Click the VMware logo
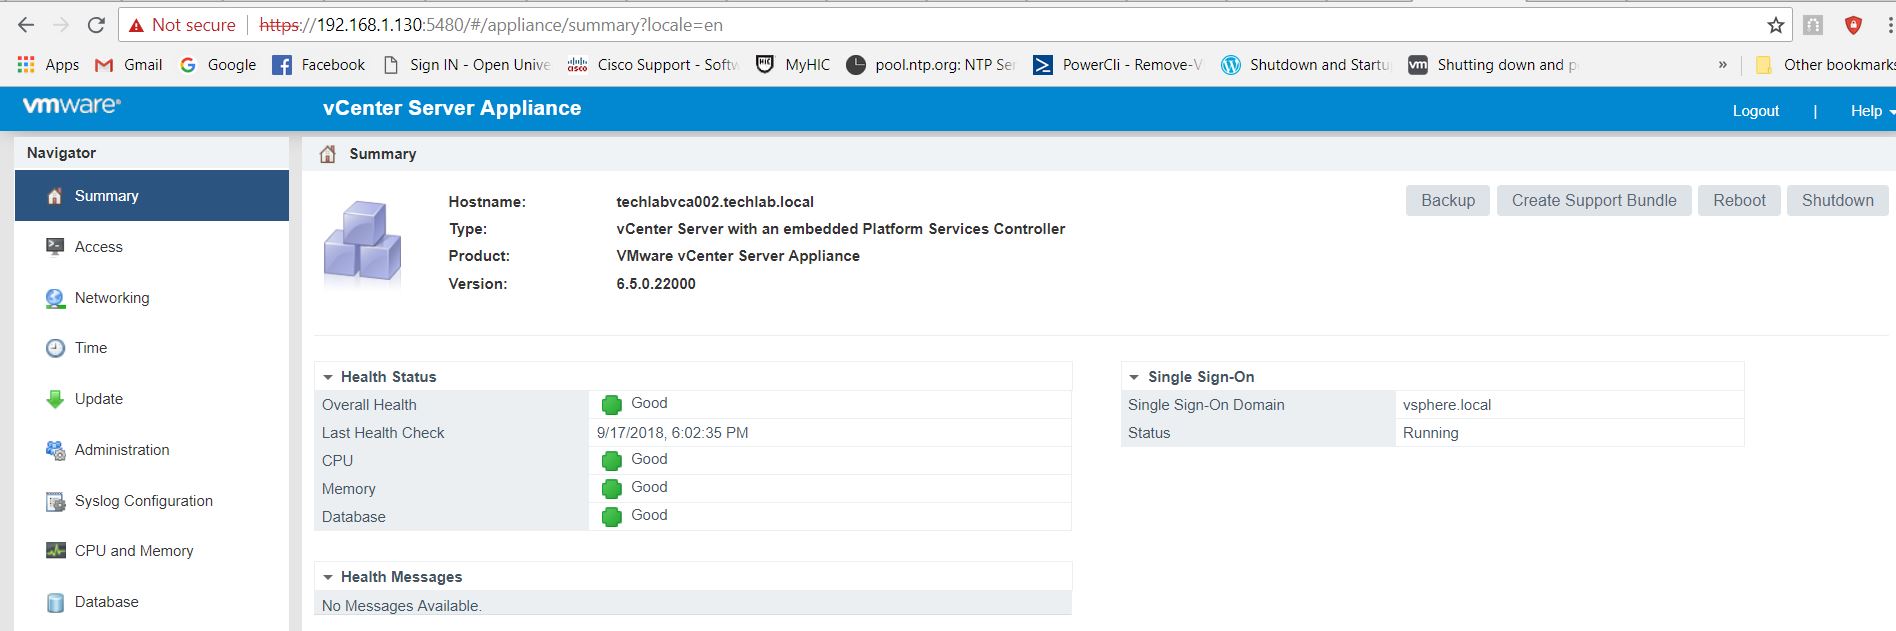1896x631 pixels. (x=71, y=106)
